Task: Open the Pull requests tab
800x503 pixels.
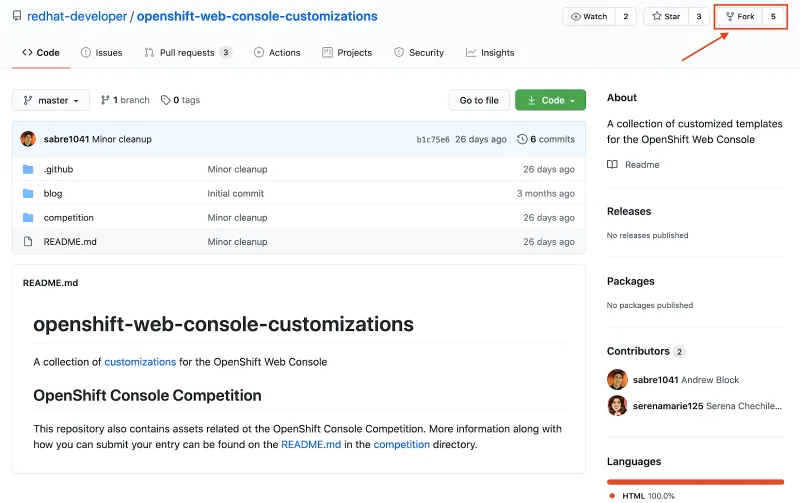Action: (x=187, y=52)
